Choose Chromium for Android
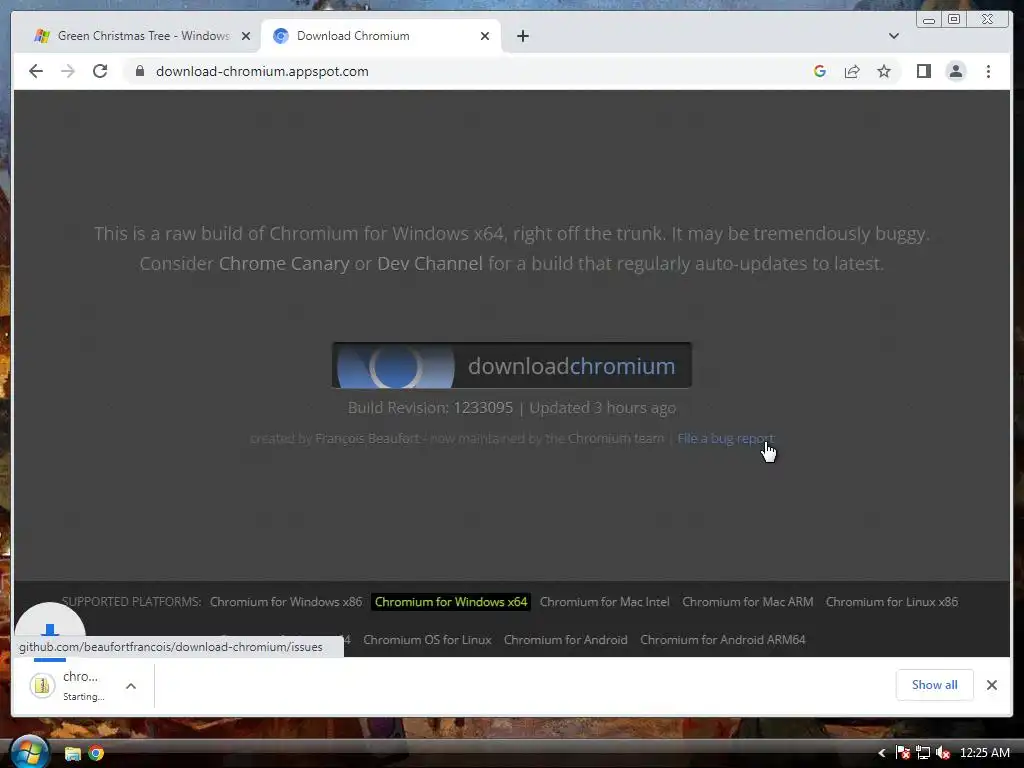This screenshot has height=768, width=1024. (x=566, y=639)
